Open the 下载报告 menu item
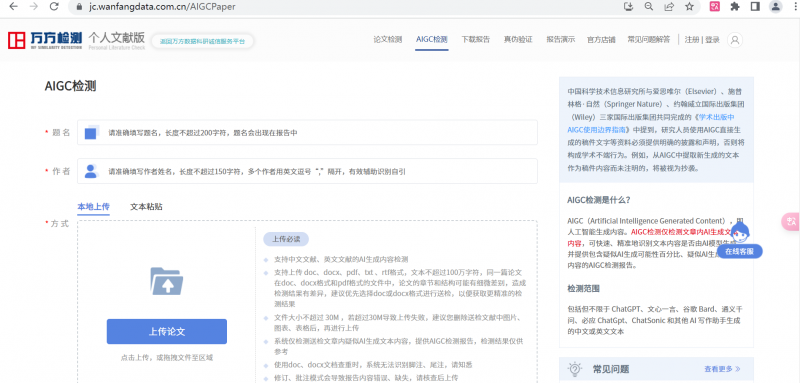This screenshot has width=800, height=383. 476,40
